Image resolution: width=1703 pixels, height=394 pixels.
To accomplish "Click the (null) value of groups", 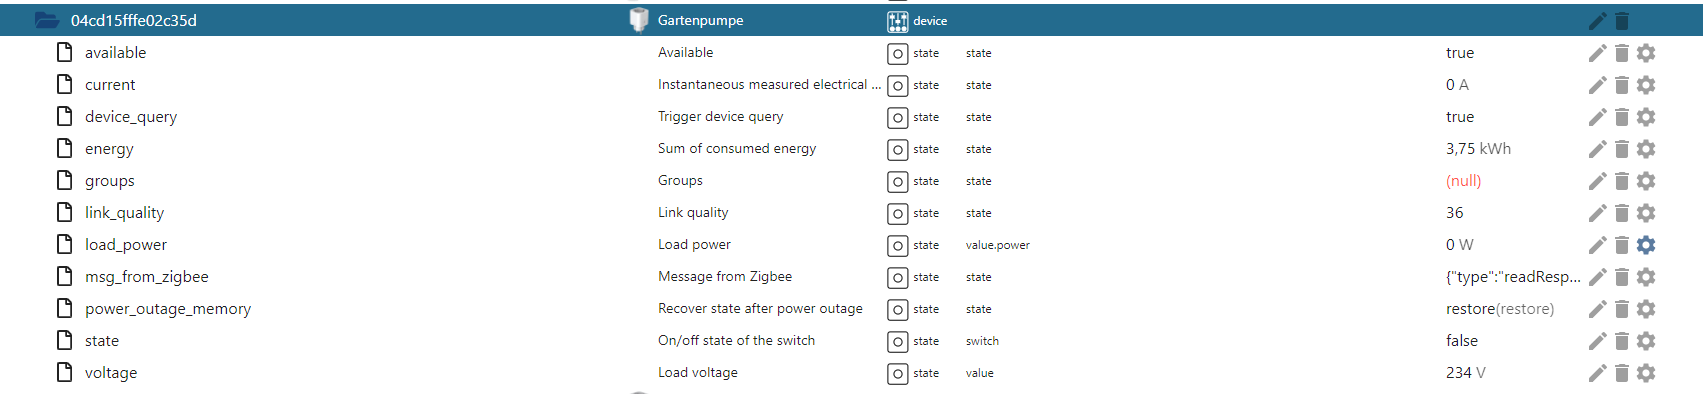I will (1464, 181).
